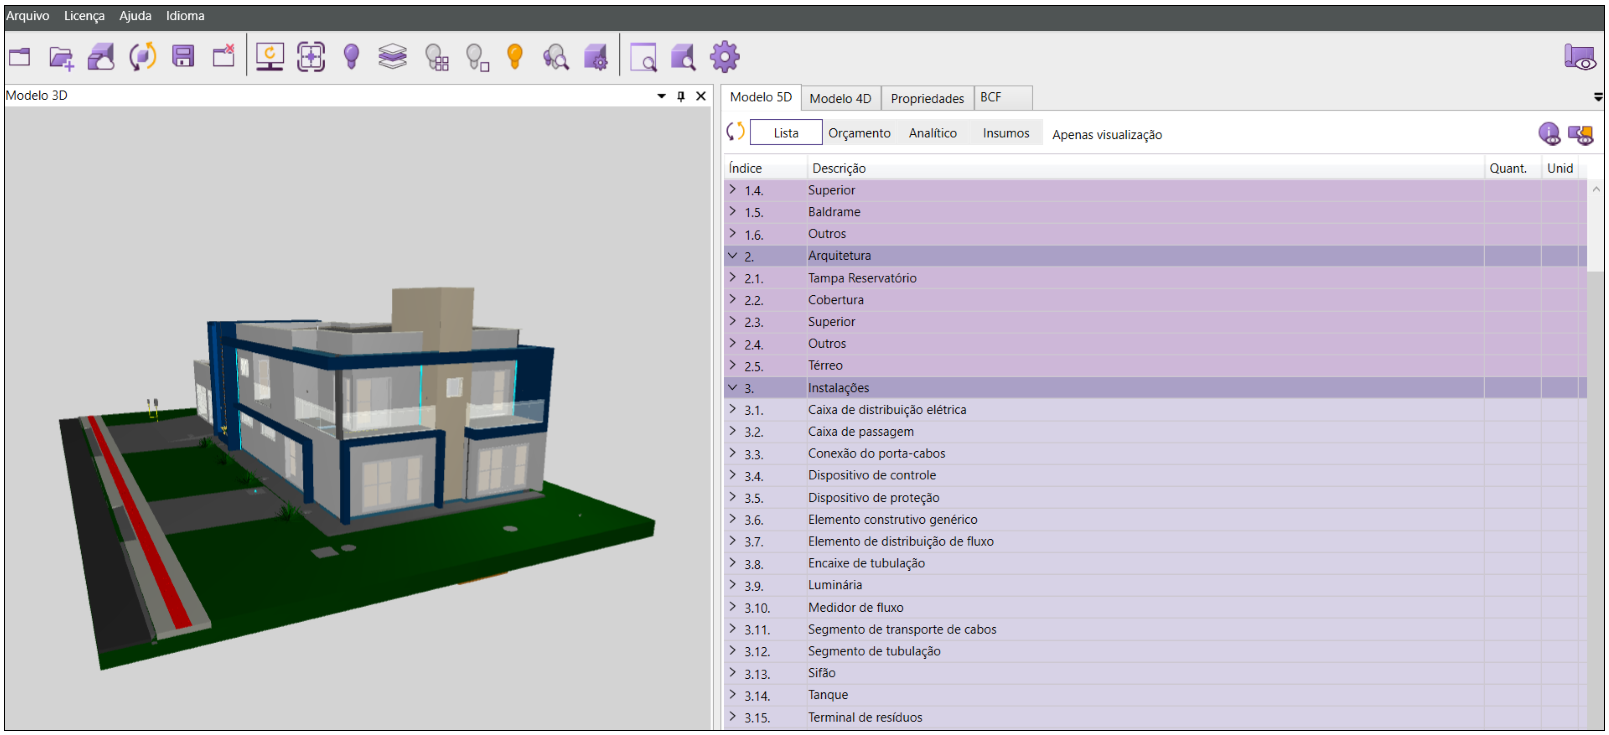Click the fit-to-view frame icon
This screenshot has height=735, width=1609.
[x=311, y=57]
